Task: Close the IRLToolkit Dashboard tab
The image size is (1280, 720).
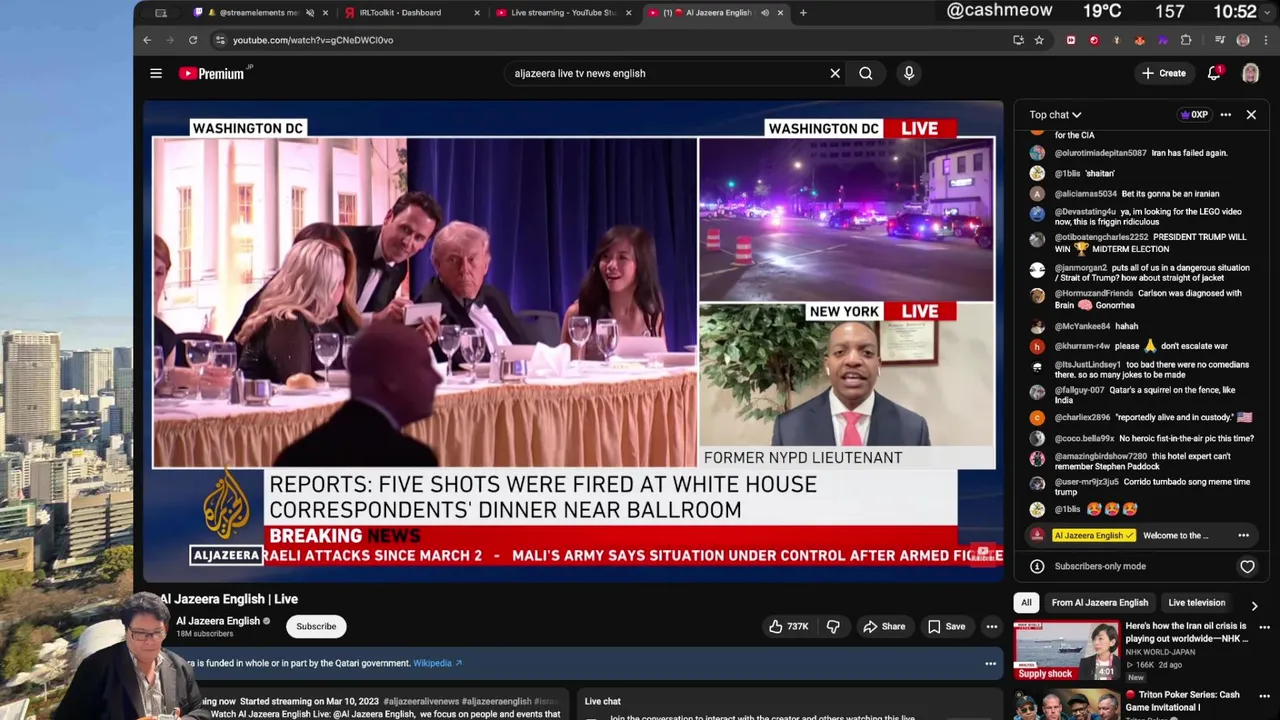Action: tap(476, 13)
